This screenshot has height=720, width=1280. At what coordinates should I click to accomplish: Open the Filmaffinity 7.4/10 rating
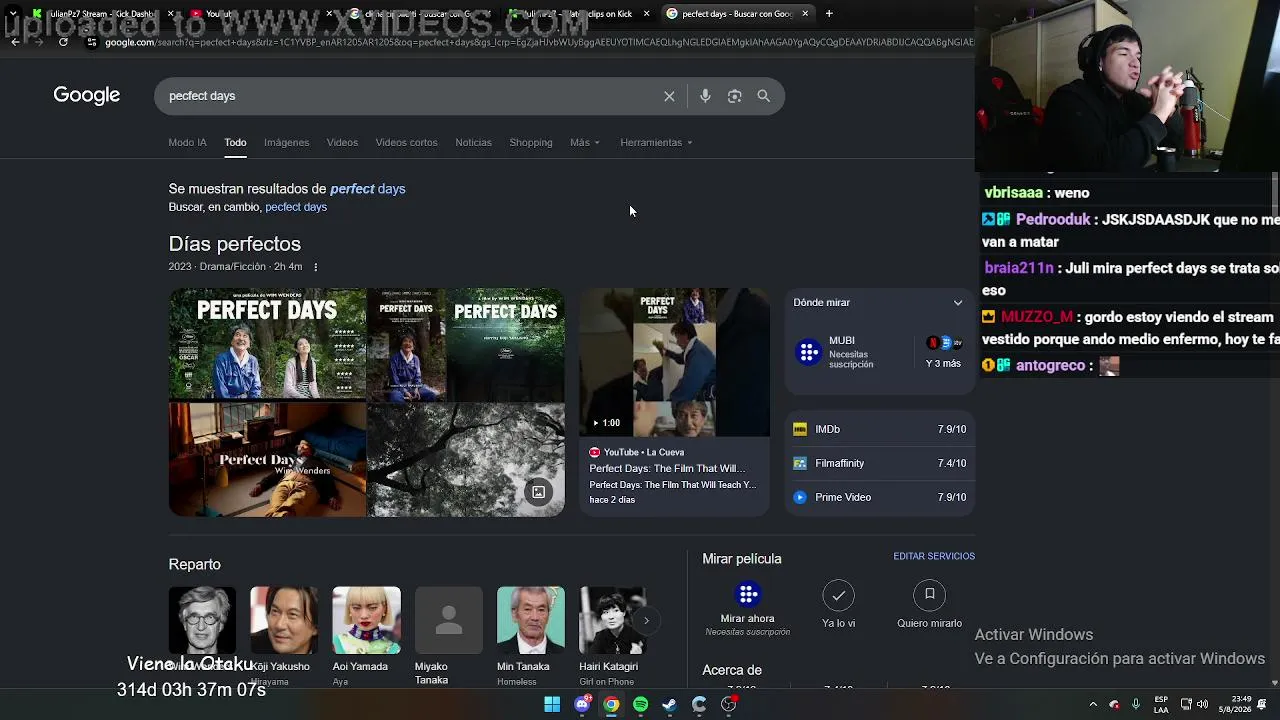(x=879, y=463)
